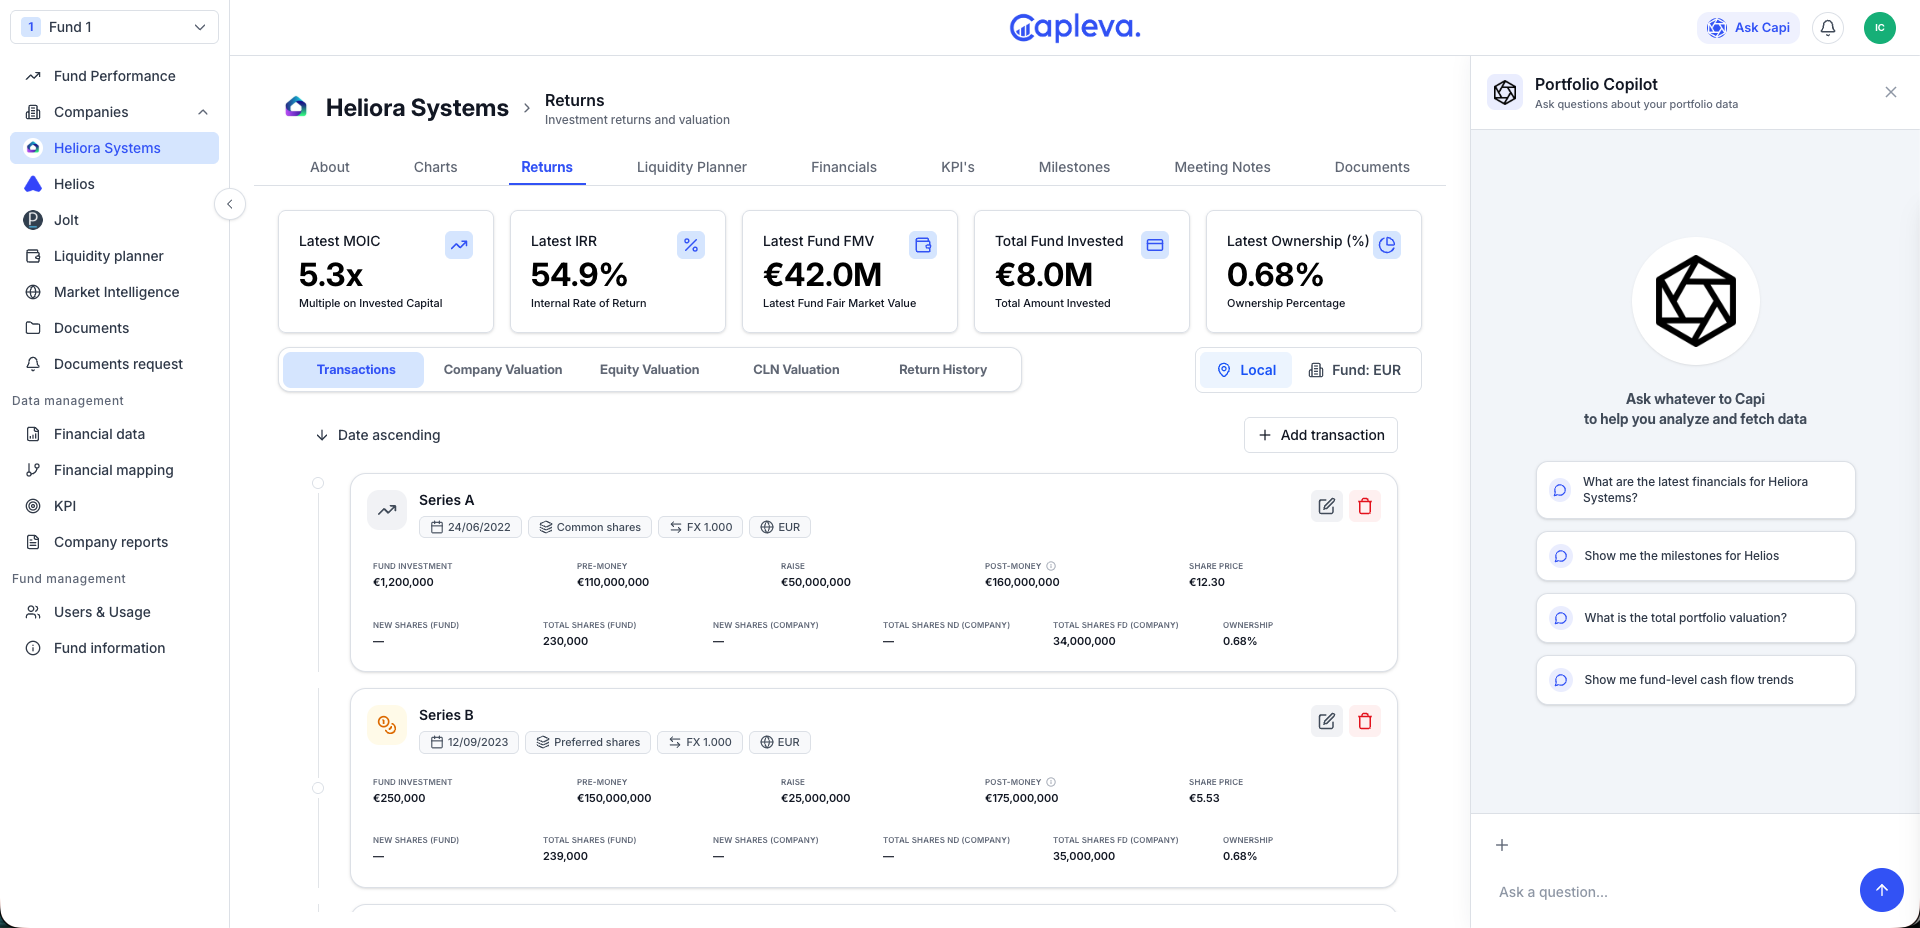Open the user avatar menu
Viewport: 1920px width, 928px height.
1880,28
